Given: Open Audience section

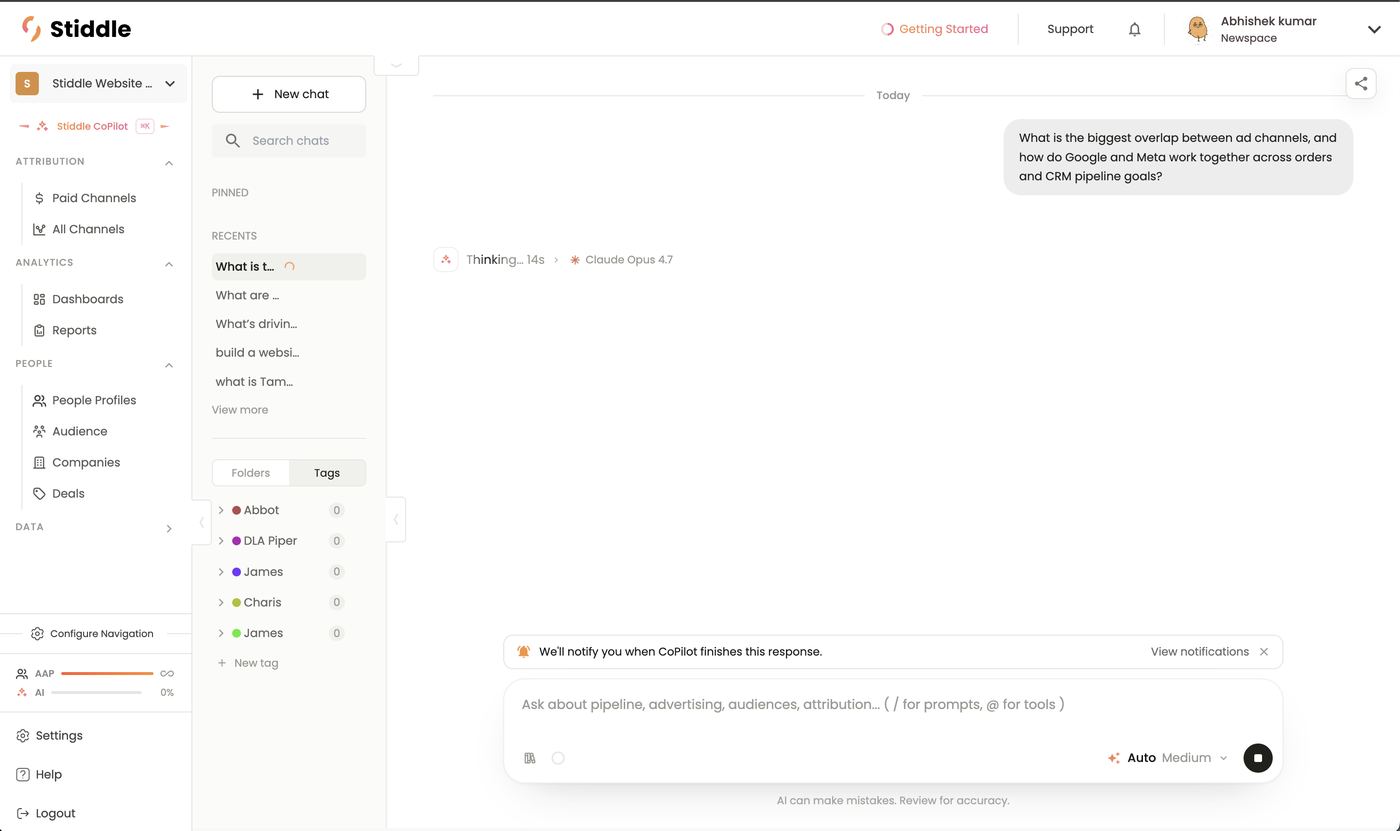Looking at the screenshot, I should pos(79,431).
